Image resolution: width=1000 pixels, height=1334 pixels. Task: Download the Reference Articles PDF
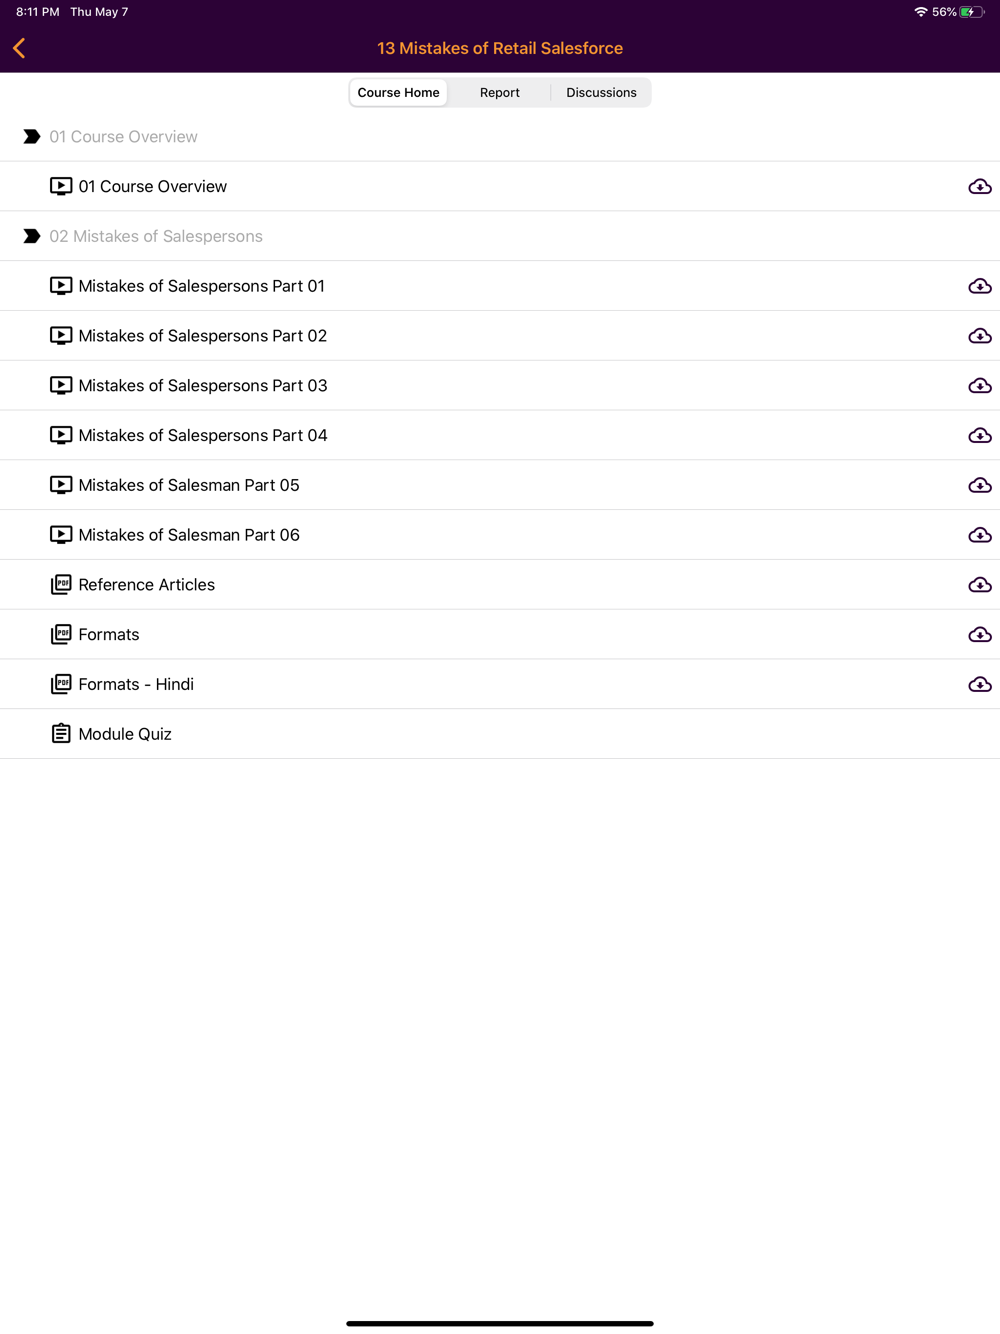[979, 585]
